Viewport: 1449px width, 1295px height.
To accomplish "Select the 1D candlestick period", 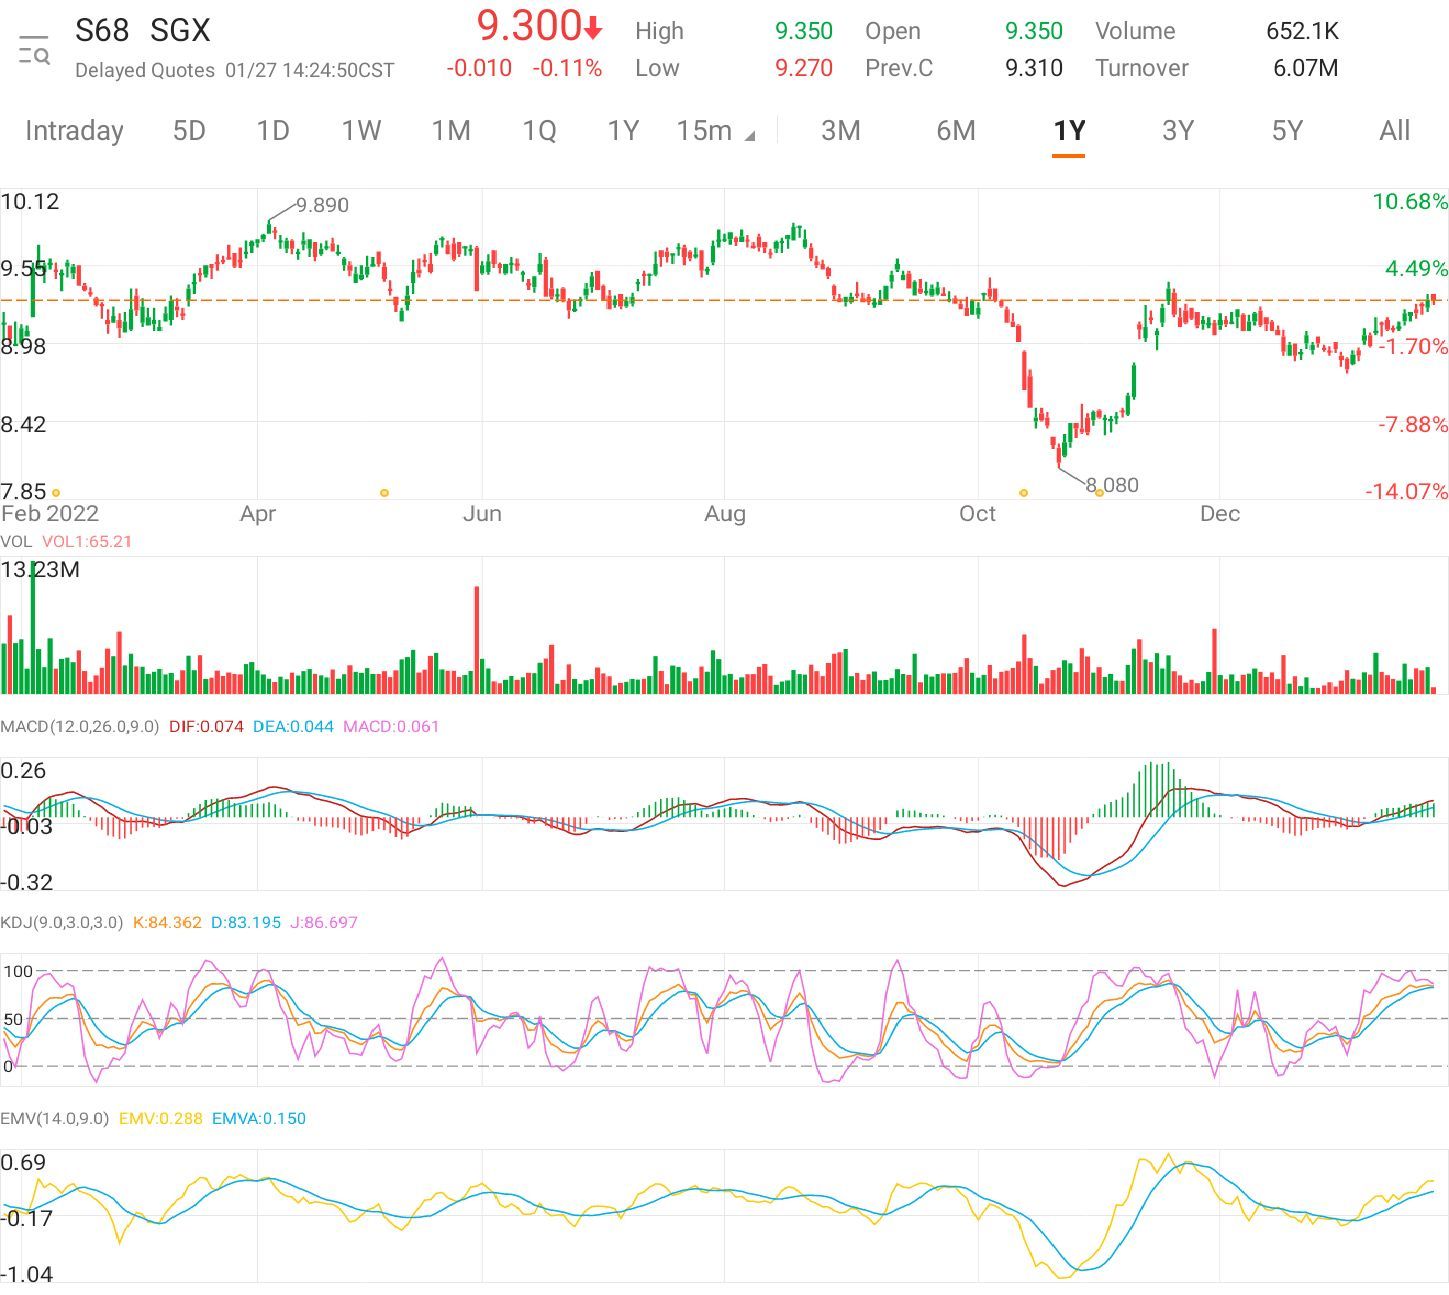I will [273, 131].
